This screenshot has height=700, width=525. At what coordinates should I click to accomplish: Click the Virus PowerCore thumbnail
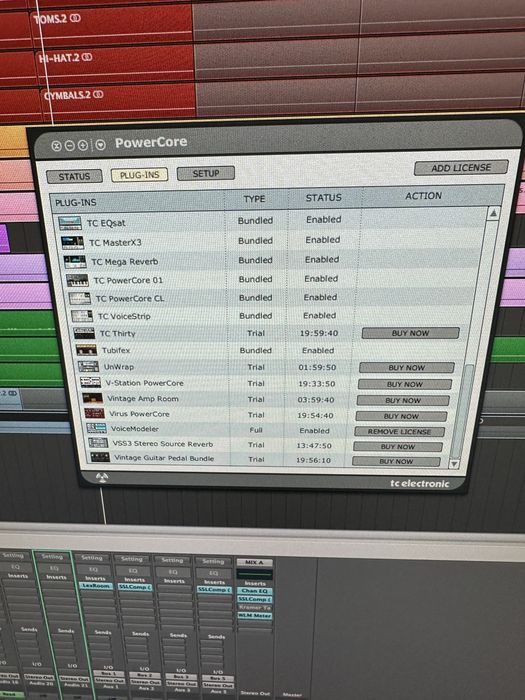point(95,413)
